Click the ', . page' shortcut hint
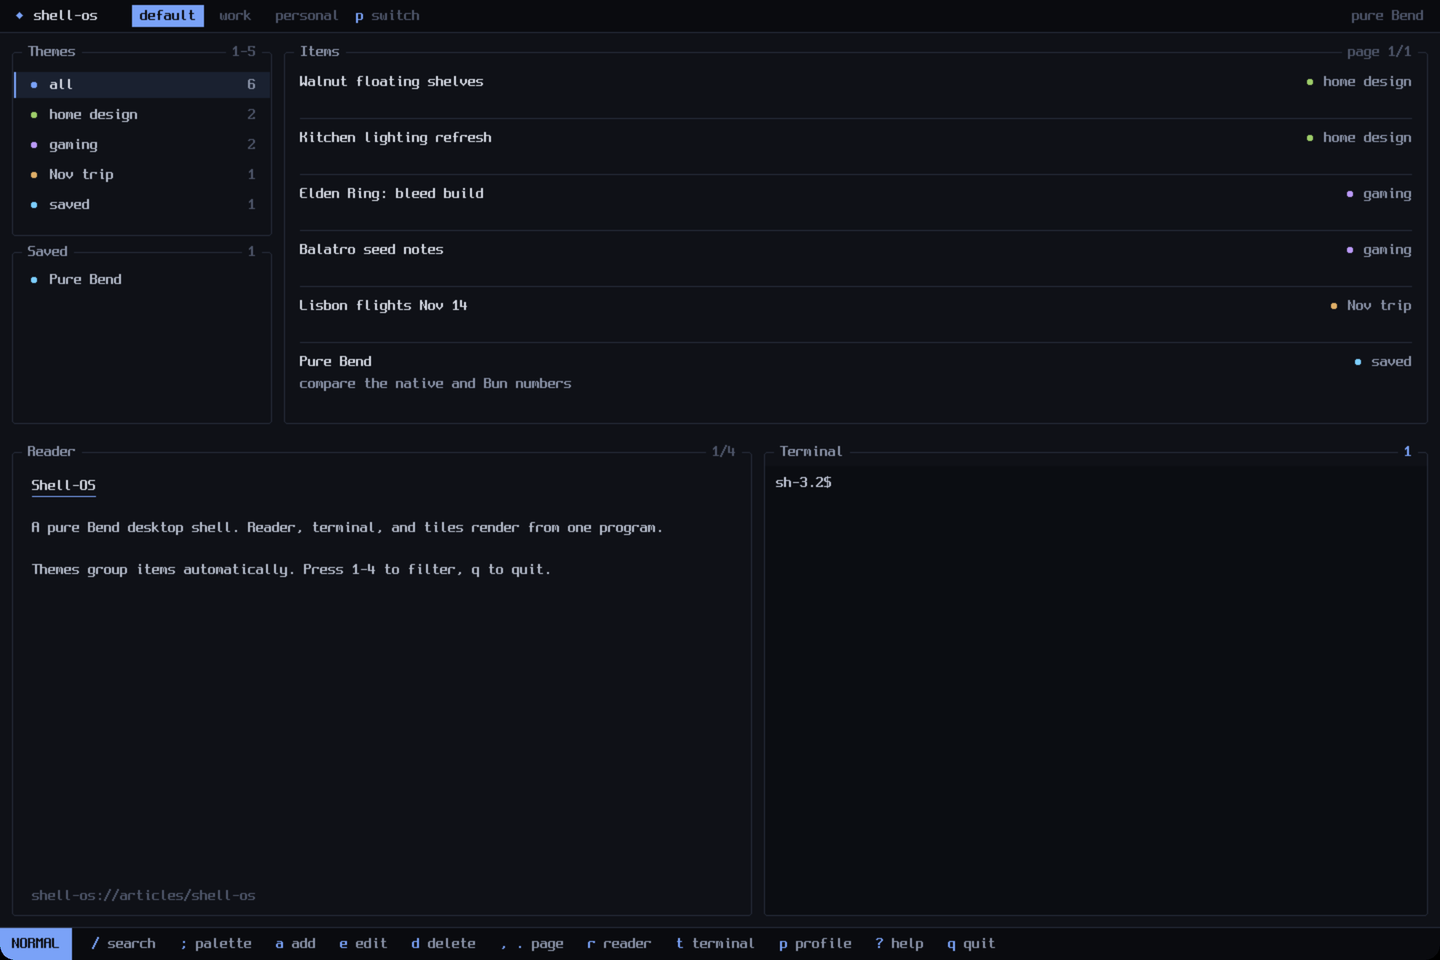1440x960 pixels. coord(532,944)
